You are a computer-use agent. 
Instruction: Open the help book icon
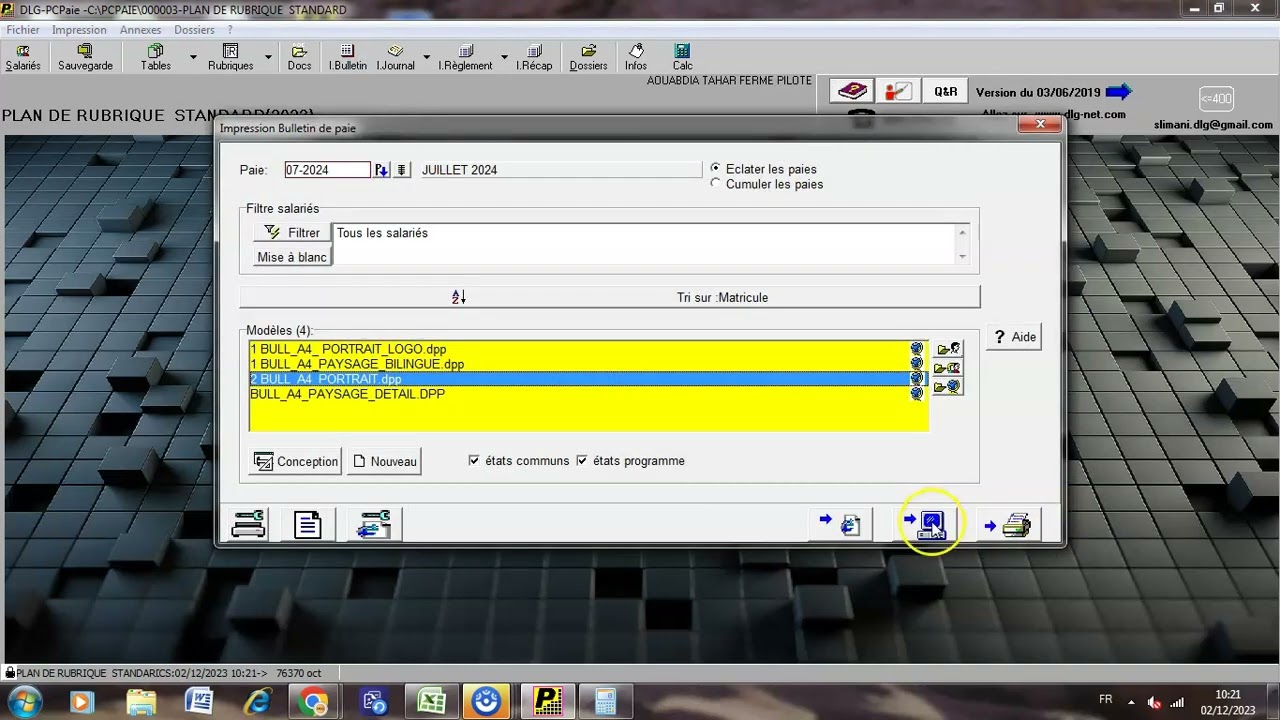click(852, 91)
